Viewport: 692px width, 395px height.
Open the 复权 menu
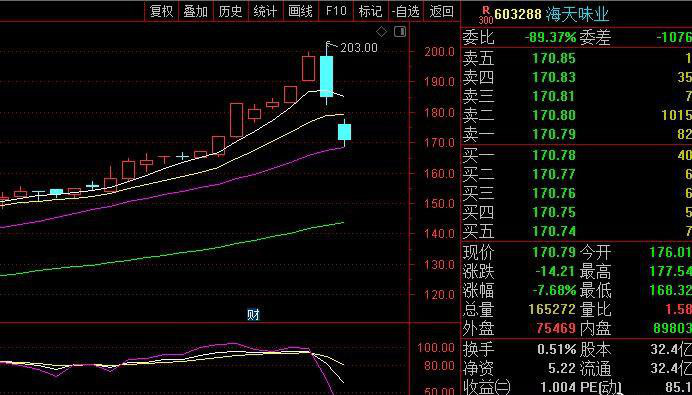click(x=162, y=11)
